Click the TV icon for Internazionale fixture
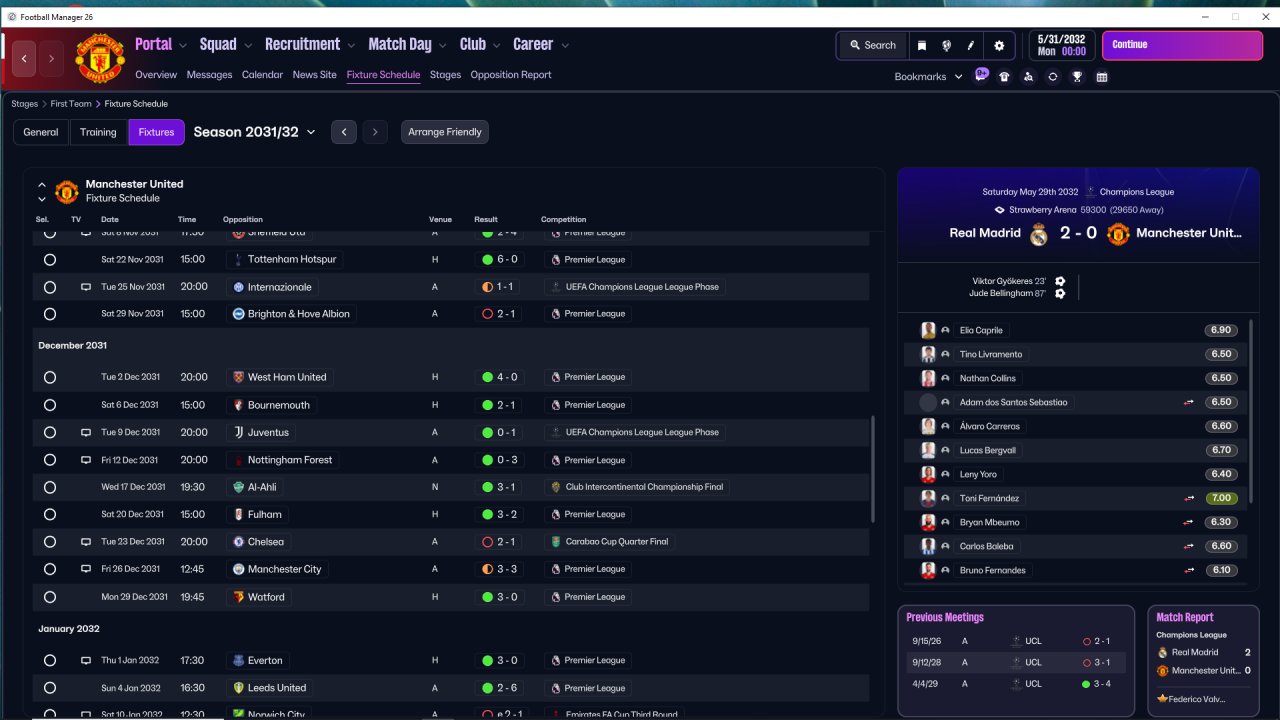The width and height of the screenshot is (1280, 720). tap(86, 287)
